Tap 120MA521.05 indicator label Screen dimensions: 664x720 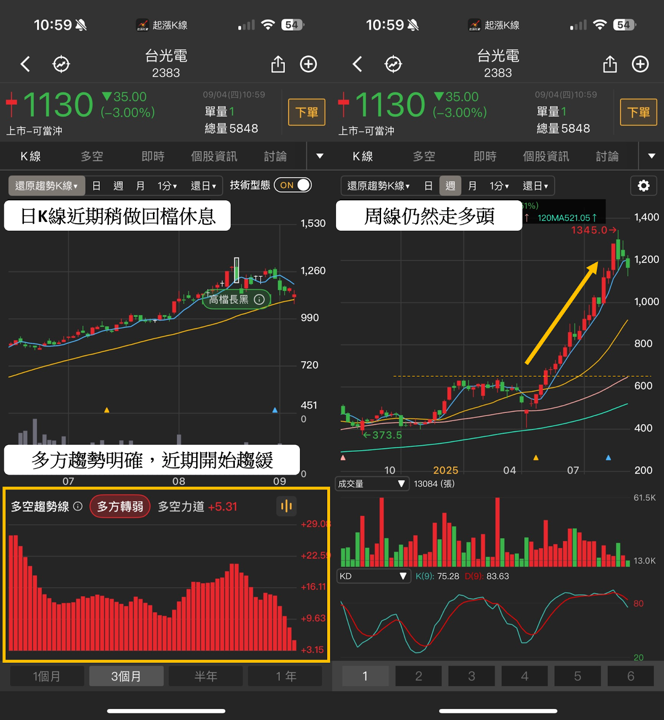pyautogui.click(x=567, y=218)
